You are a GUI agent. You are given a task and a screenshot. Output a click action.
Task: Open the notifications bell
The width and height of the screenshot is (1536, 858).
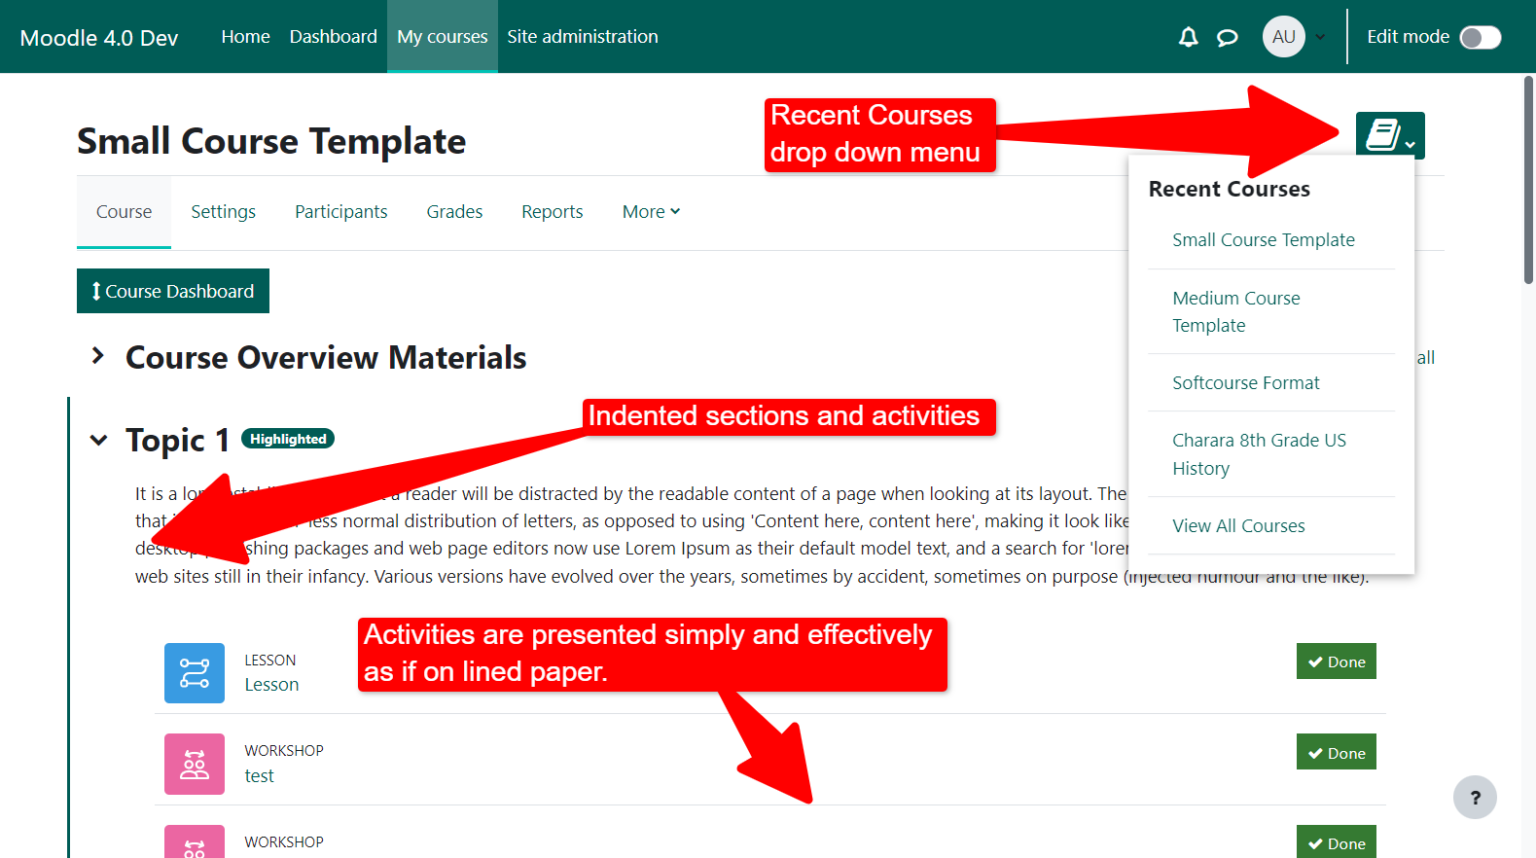(1188, 36)
